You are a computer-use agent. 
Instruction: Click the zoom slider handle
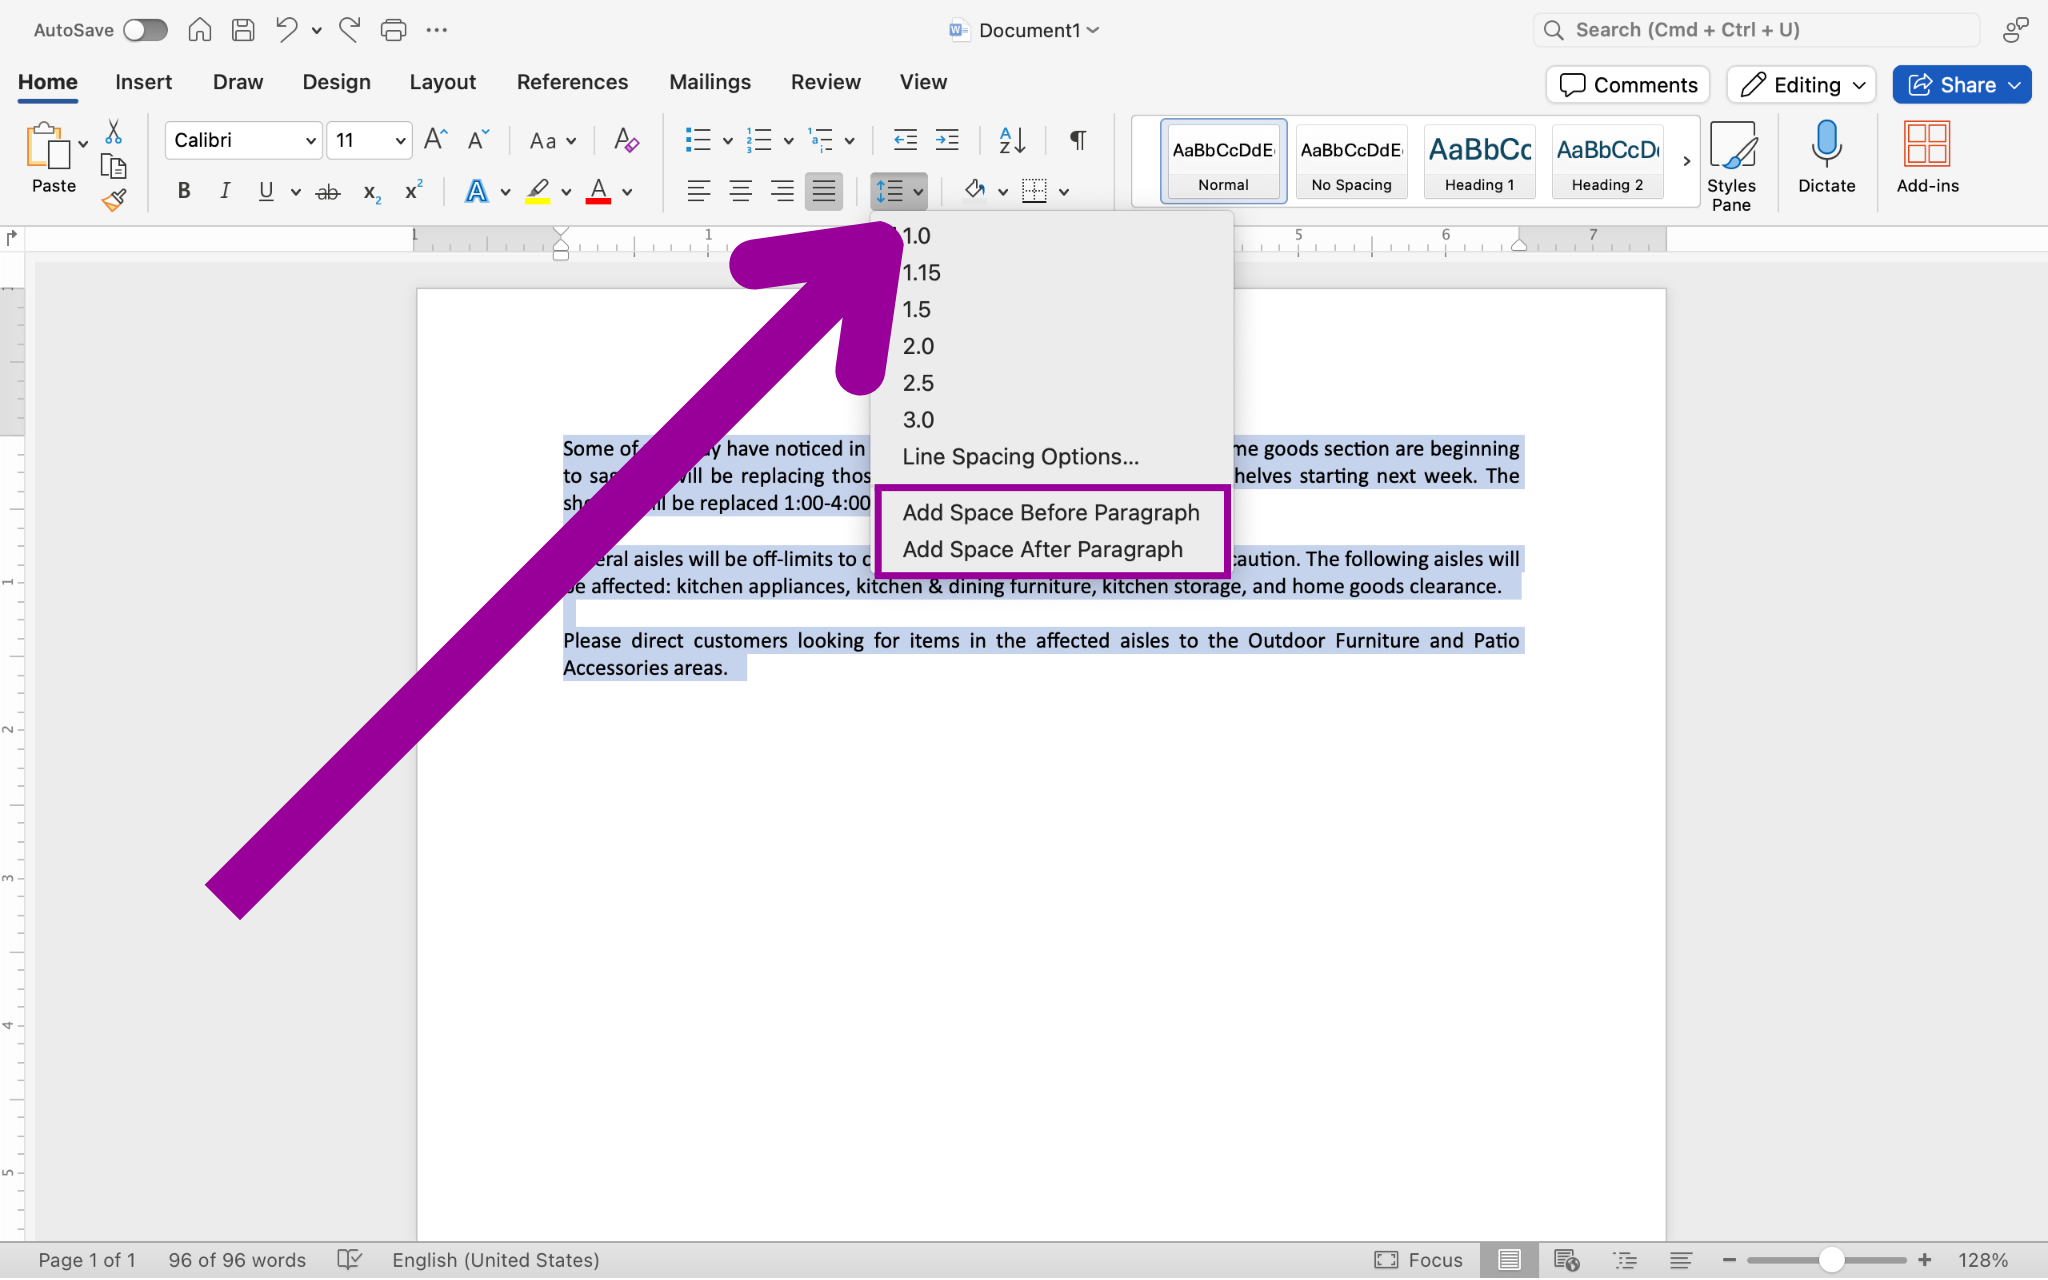click(x=1831, y=1260)
